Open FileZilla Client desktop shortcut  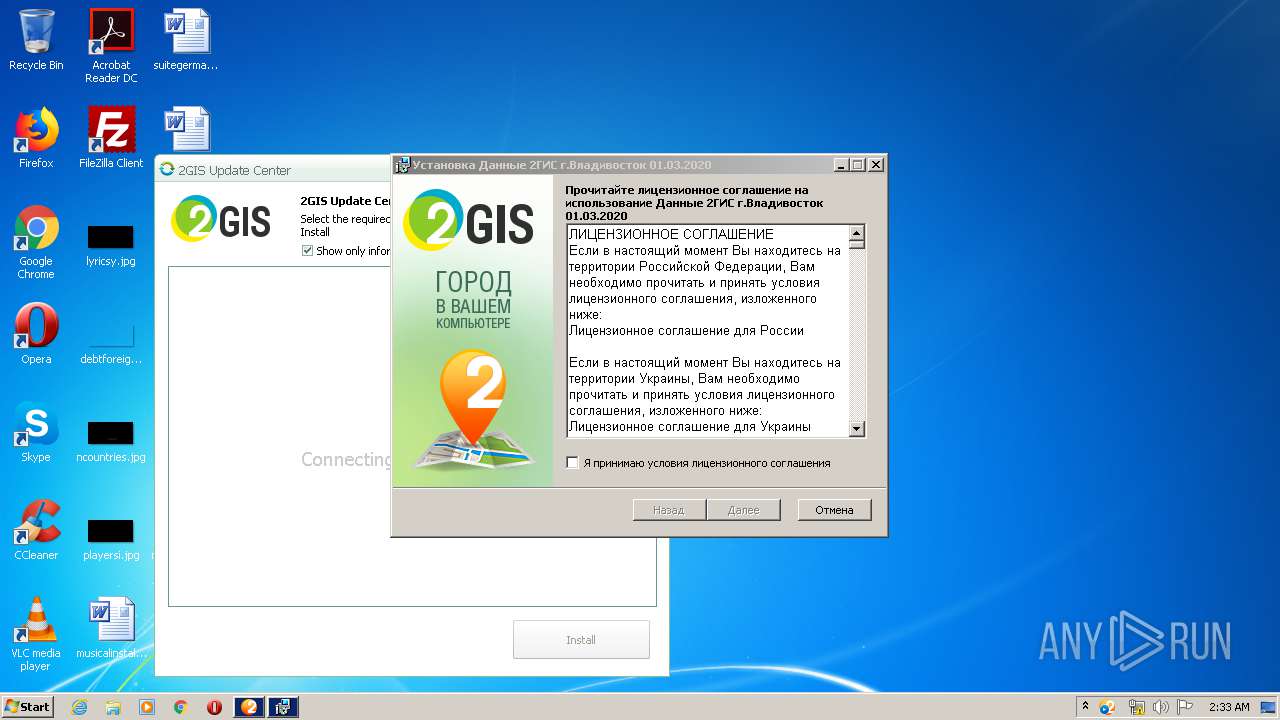[111, 138]
